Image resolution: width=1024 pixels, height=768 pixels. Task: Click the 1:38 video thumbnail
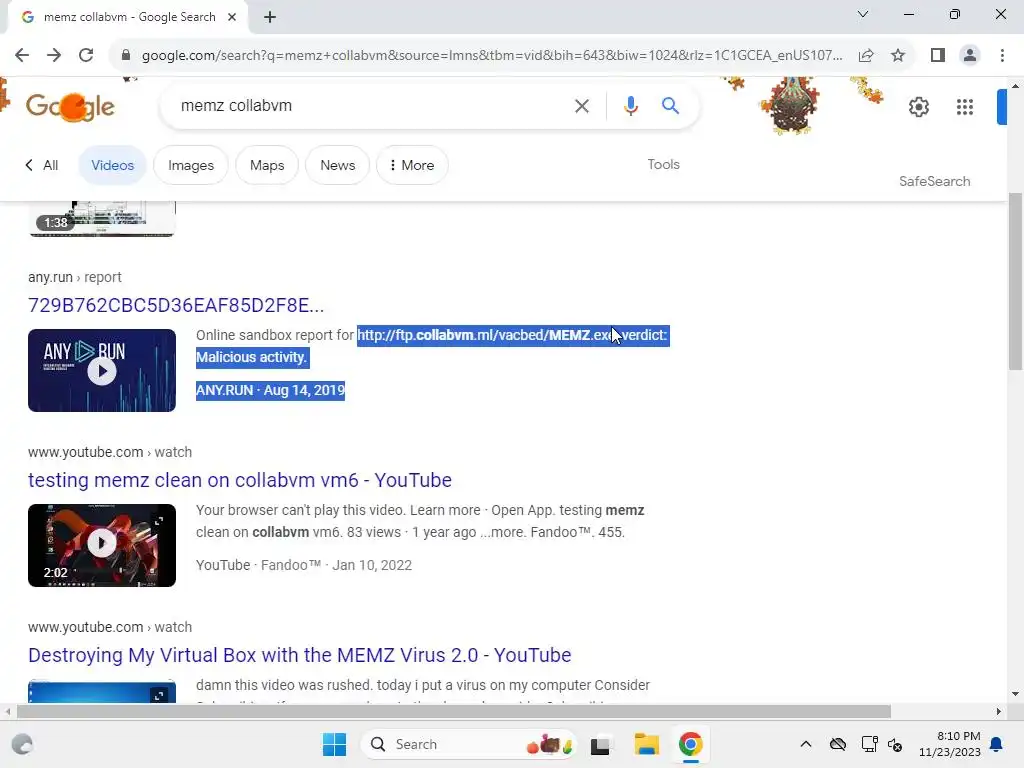[102, 219]
